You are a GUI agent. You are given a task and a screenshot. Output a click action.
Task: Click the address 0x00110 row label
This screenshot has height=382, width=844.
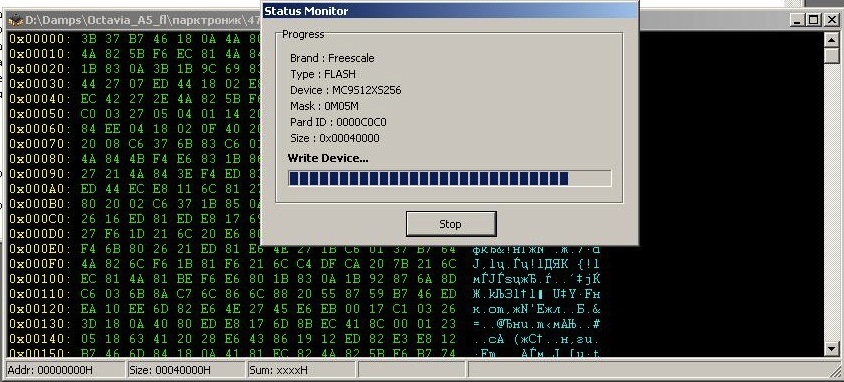(40, 294)
